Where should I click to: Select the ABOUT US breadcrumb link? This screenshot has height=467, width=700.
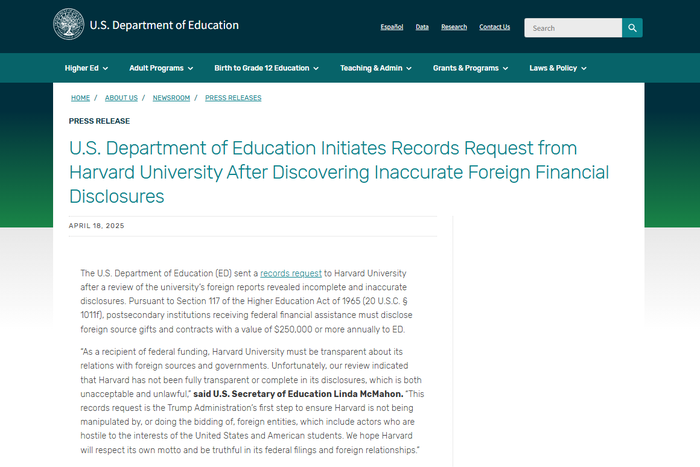tap(121, 98)
